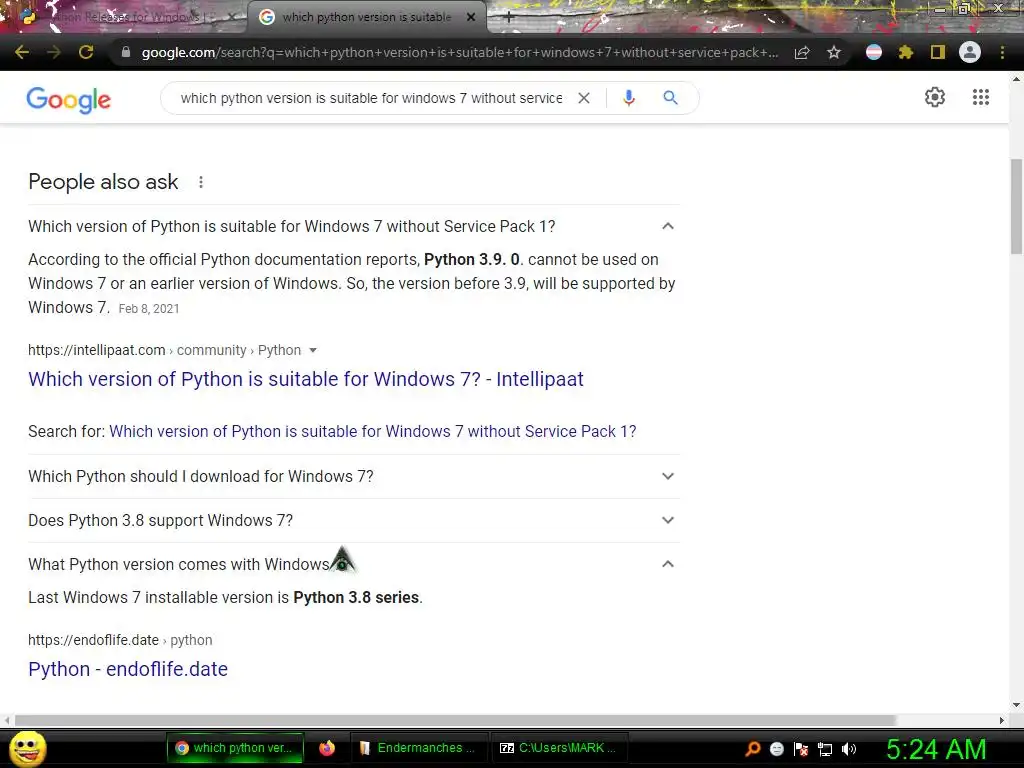This screenshot has height=768, width=1024.
Task: Open the 'Endermanches' taskbar window
Action: [x=417, y=748]
